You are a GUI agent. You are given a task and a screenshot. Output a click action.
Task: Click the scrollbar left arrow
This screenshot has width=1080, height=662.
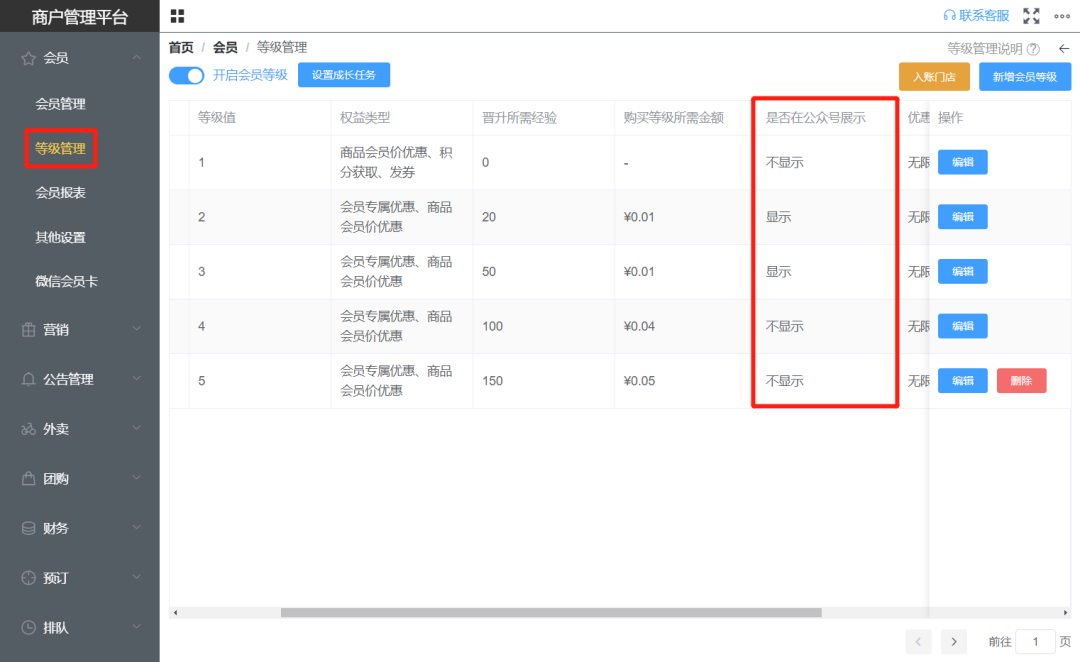[175, 612]
